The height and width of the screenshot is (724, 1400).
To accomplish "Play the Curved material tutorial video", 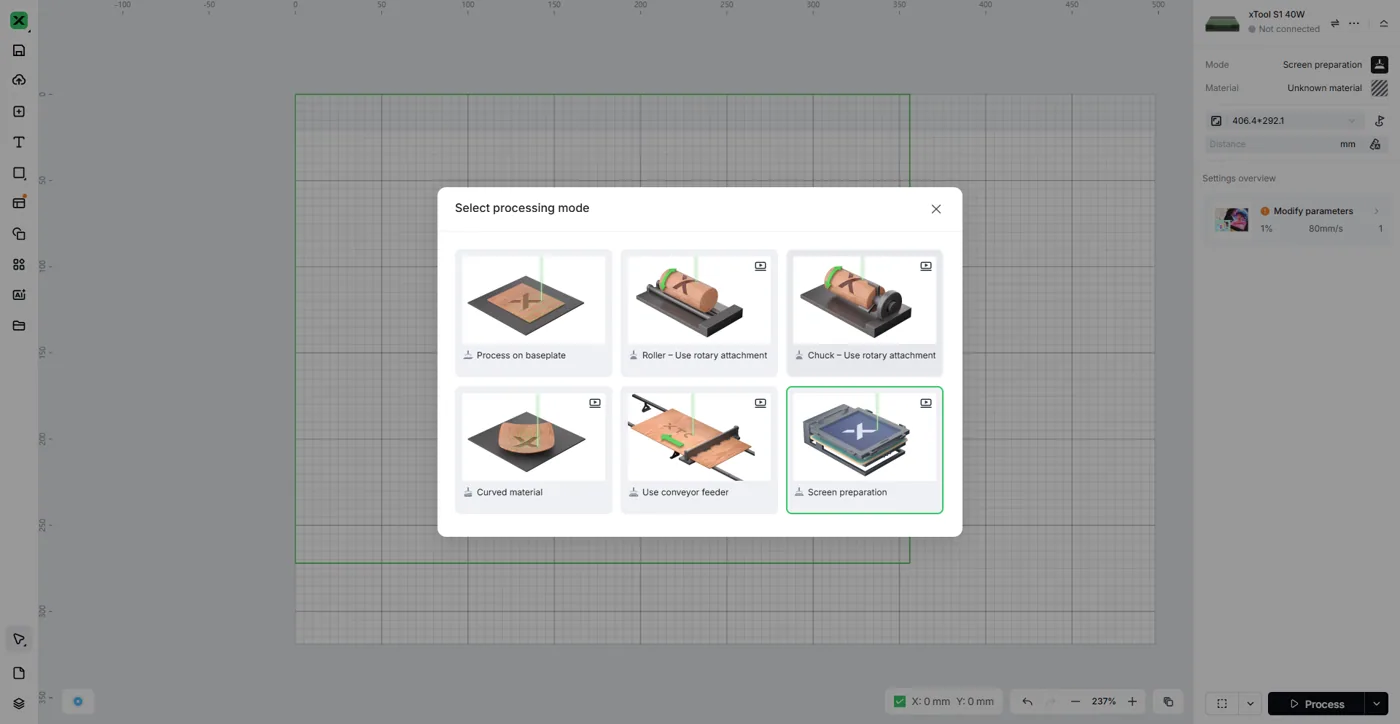I will [x=595, y=403].
